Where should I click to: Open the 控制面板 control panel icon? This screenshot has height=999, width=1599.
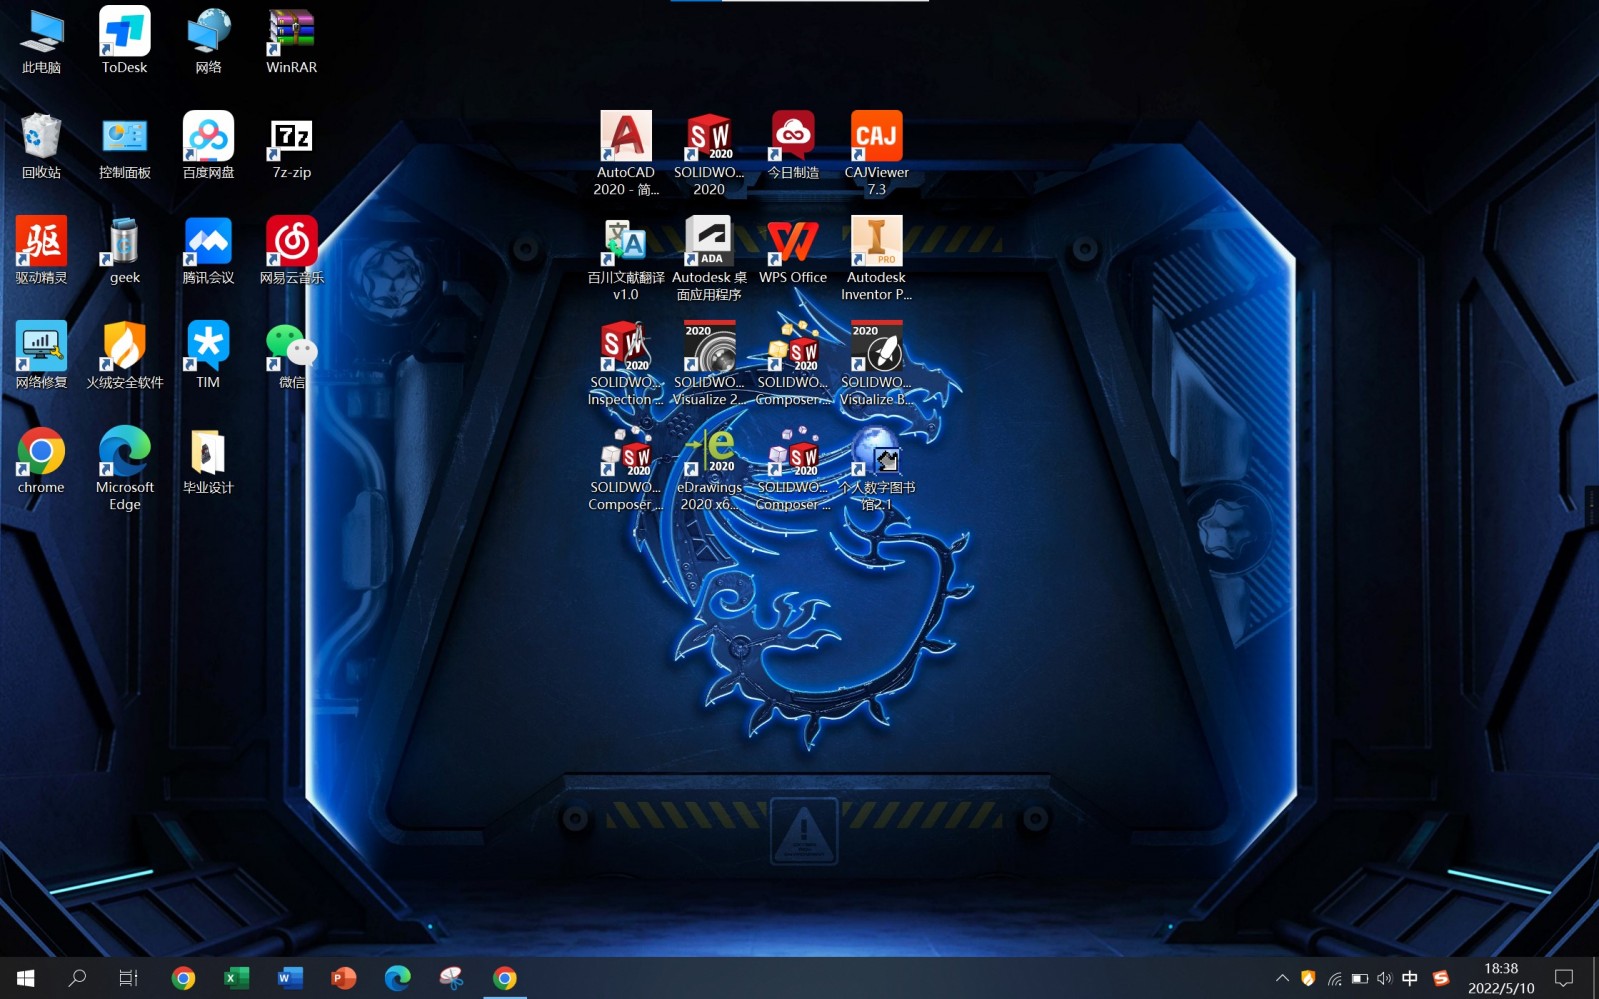[x=124, y=146]
